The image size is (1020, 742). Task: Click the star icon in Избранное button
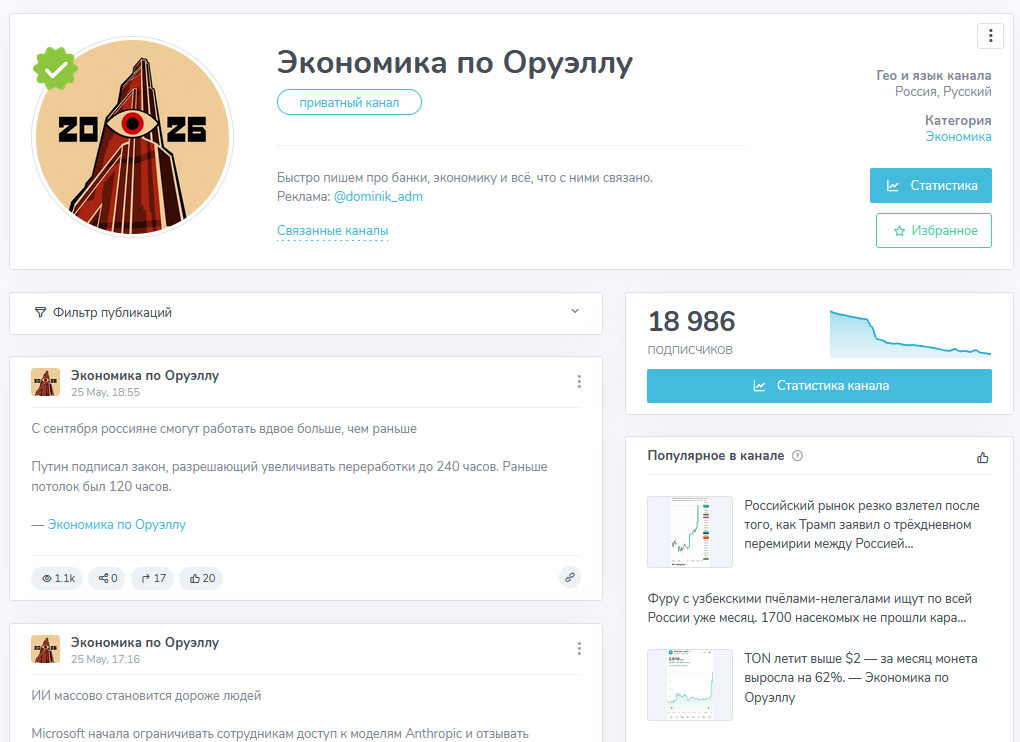click(x=899, y=231)
